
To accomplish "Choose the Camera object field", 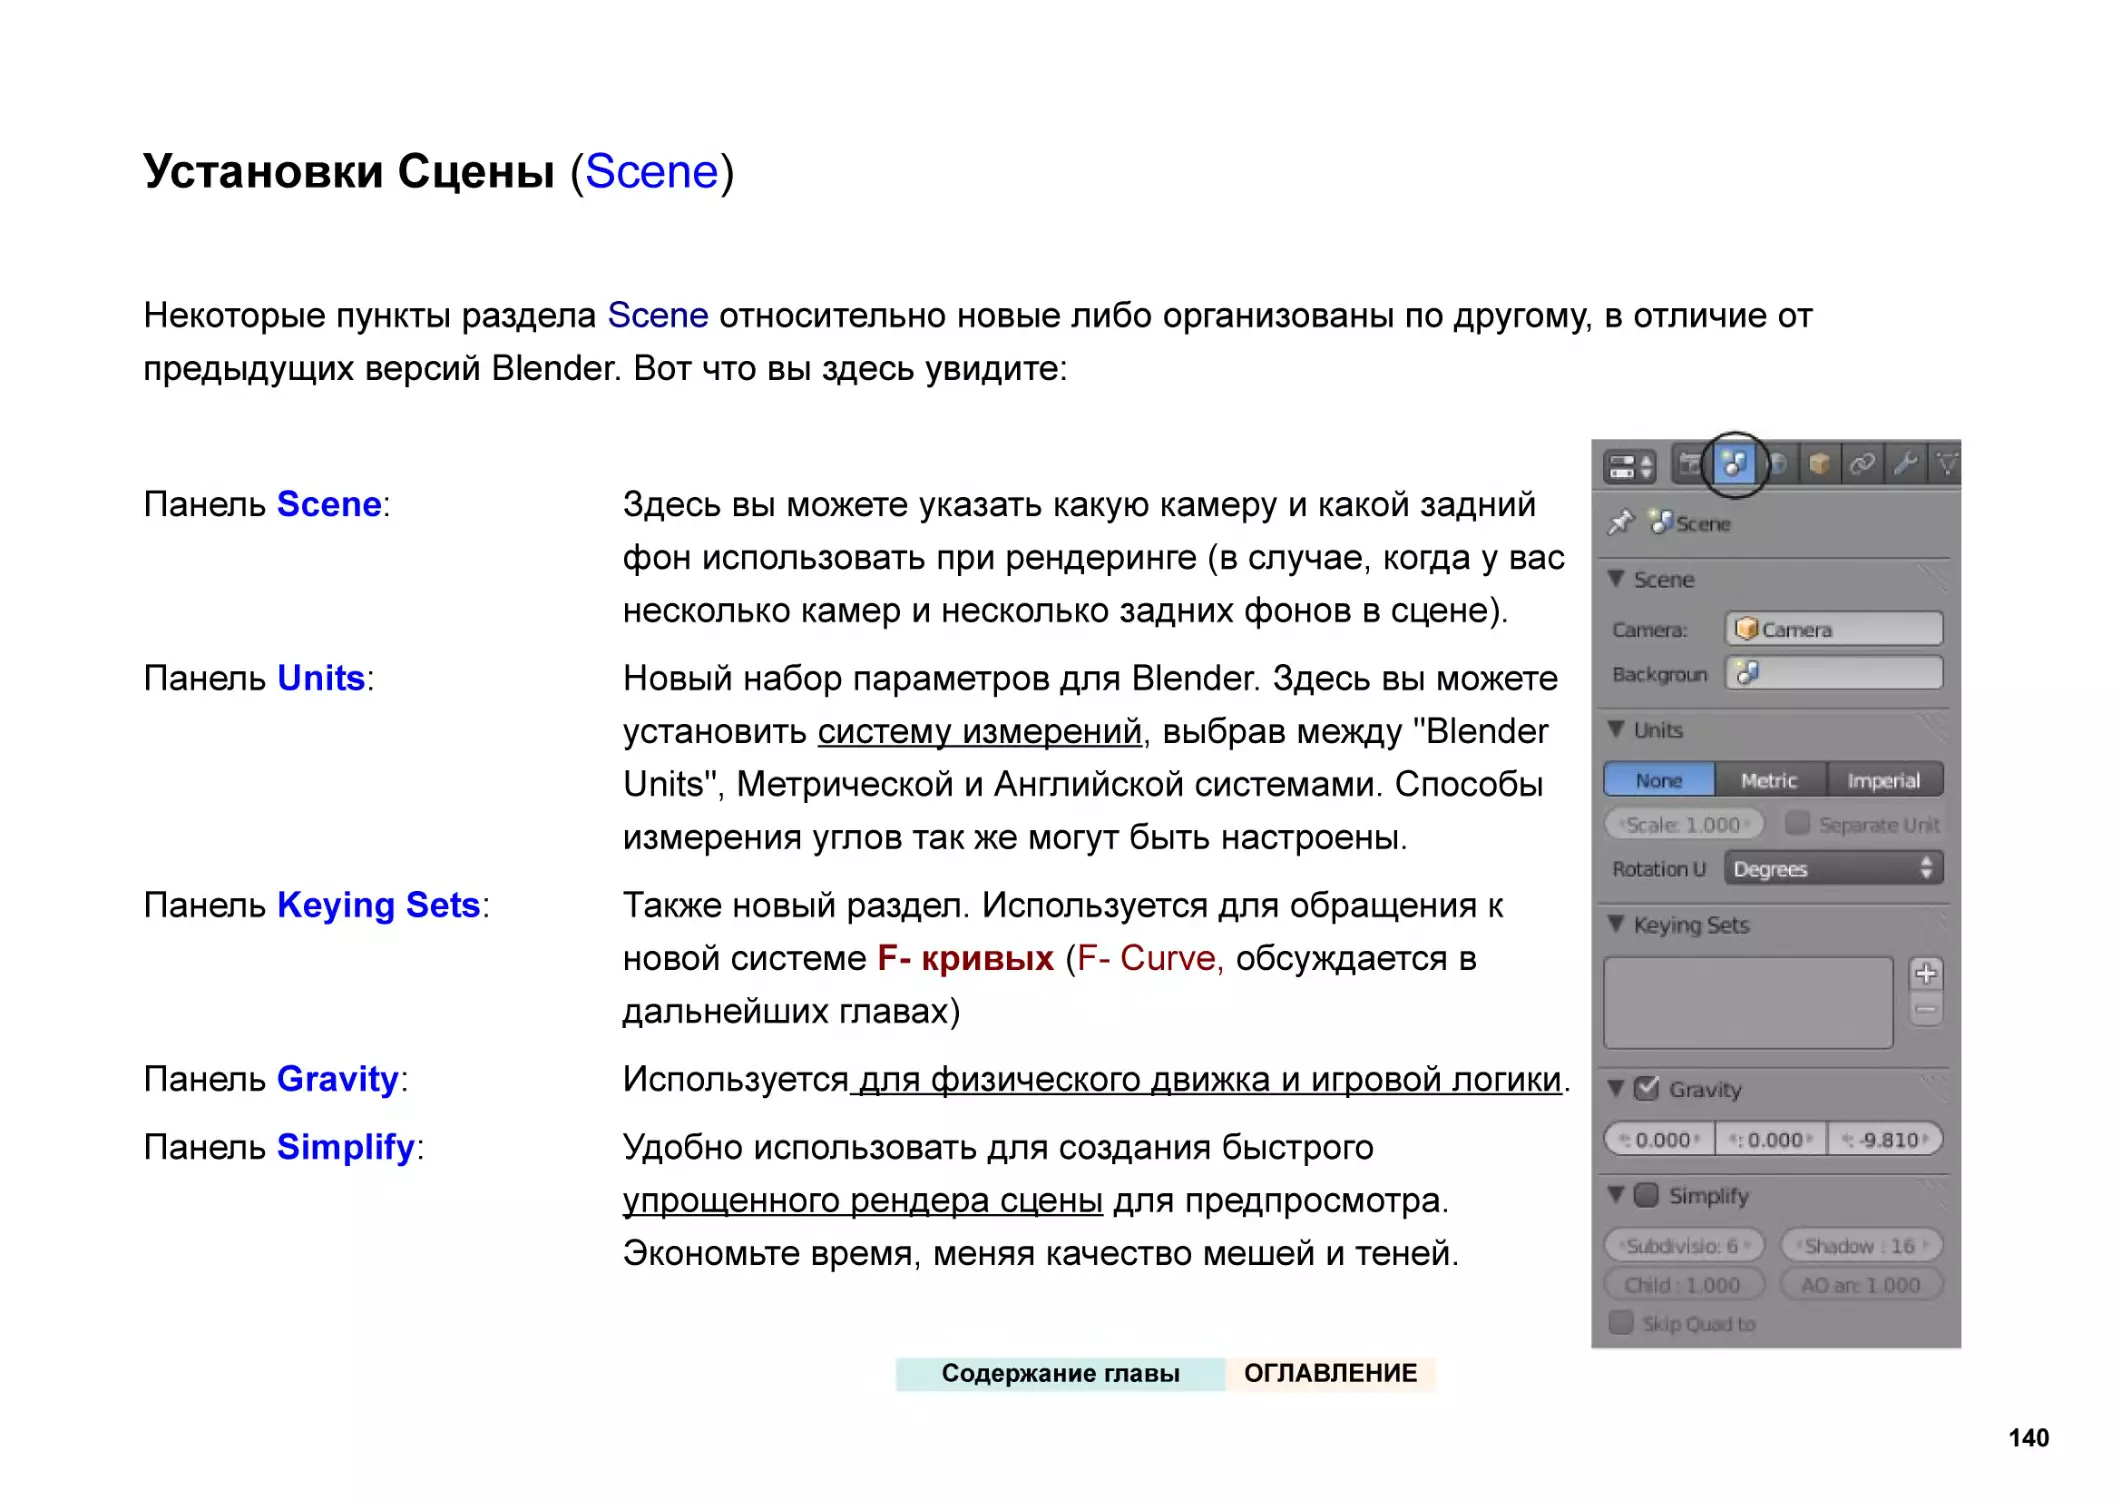I will click(x=1833, y=629).
